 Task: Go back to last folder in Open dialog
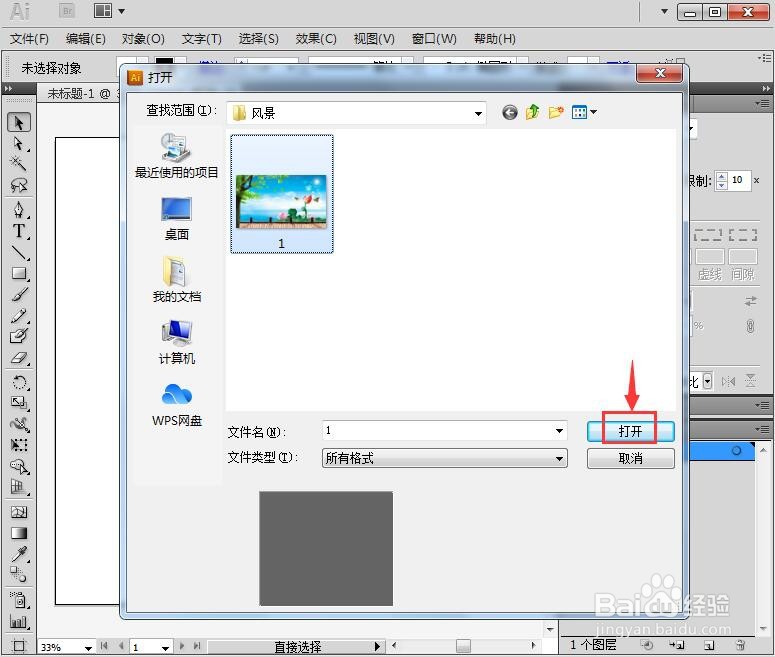point(510,113)
